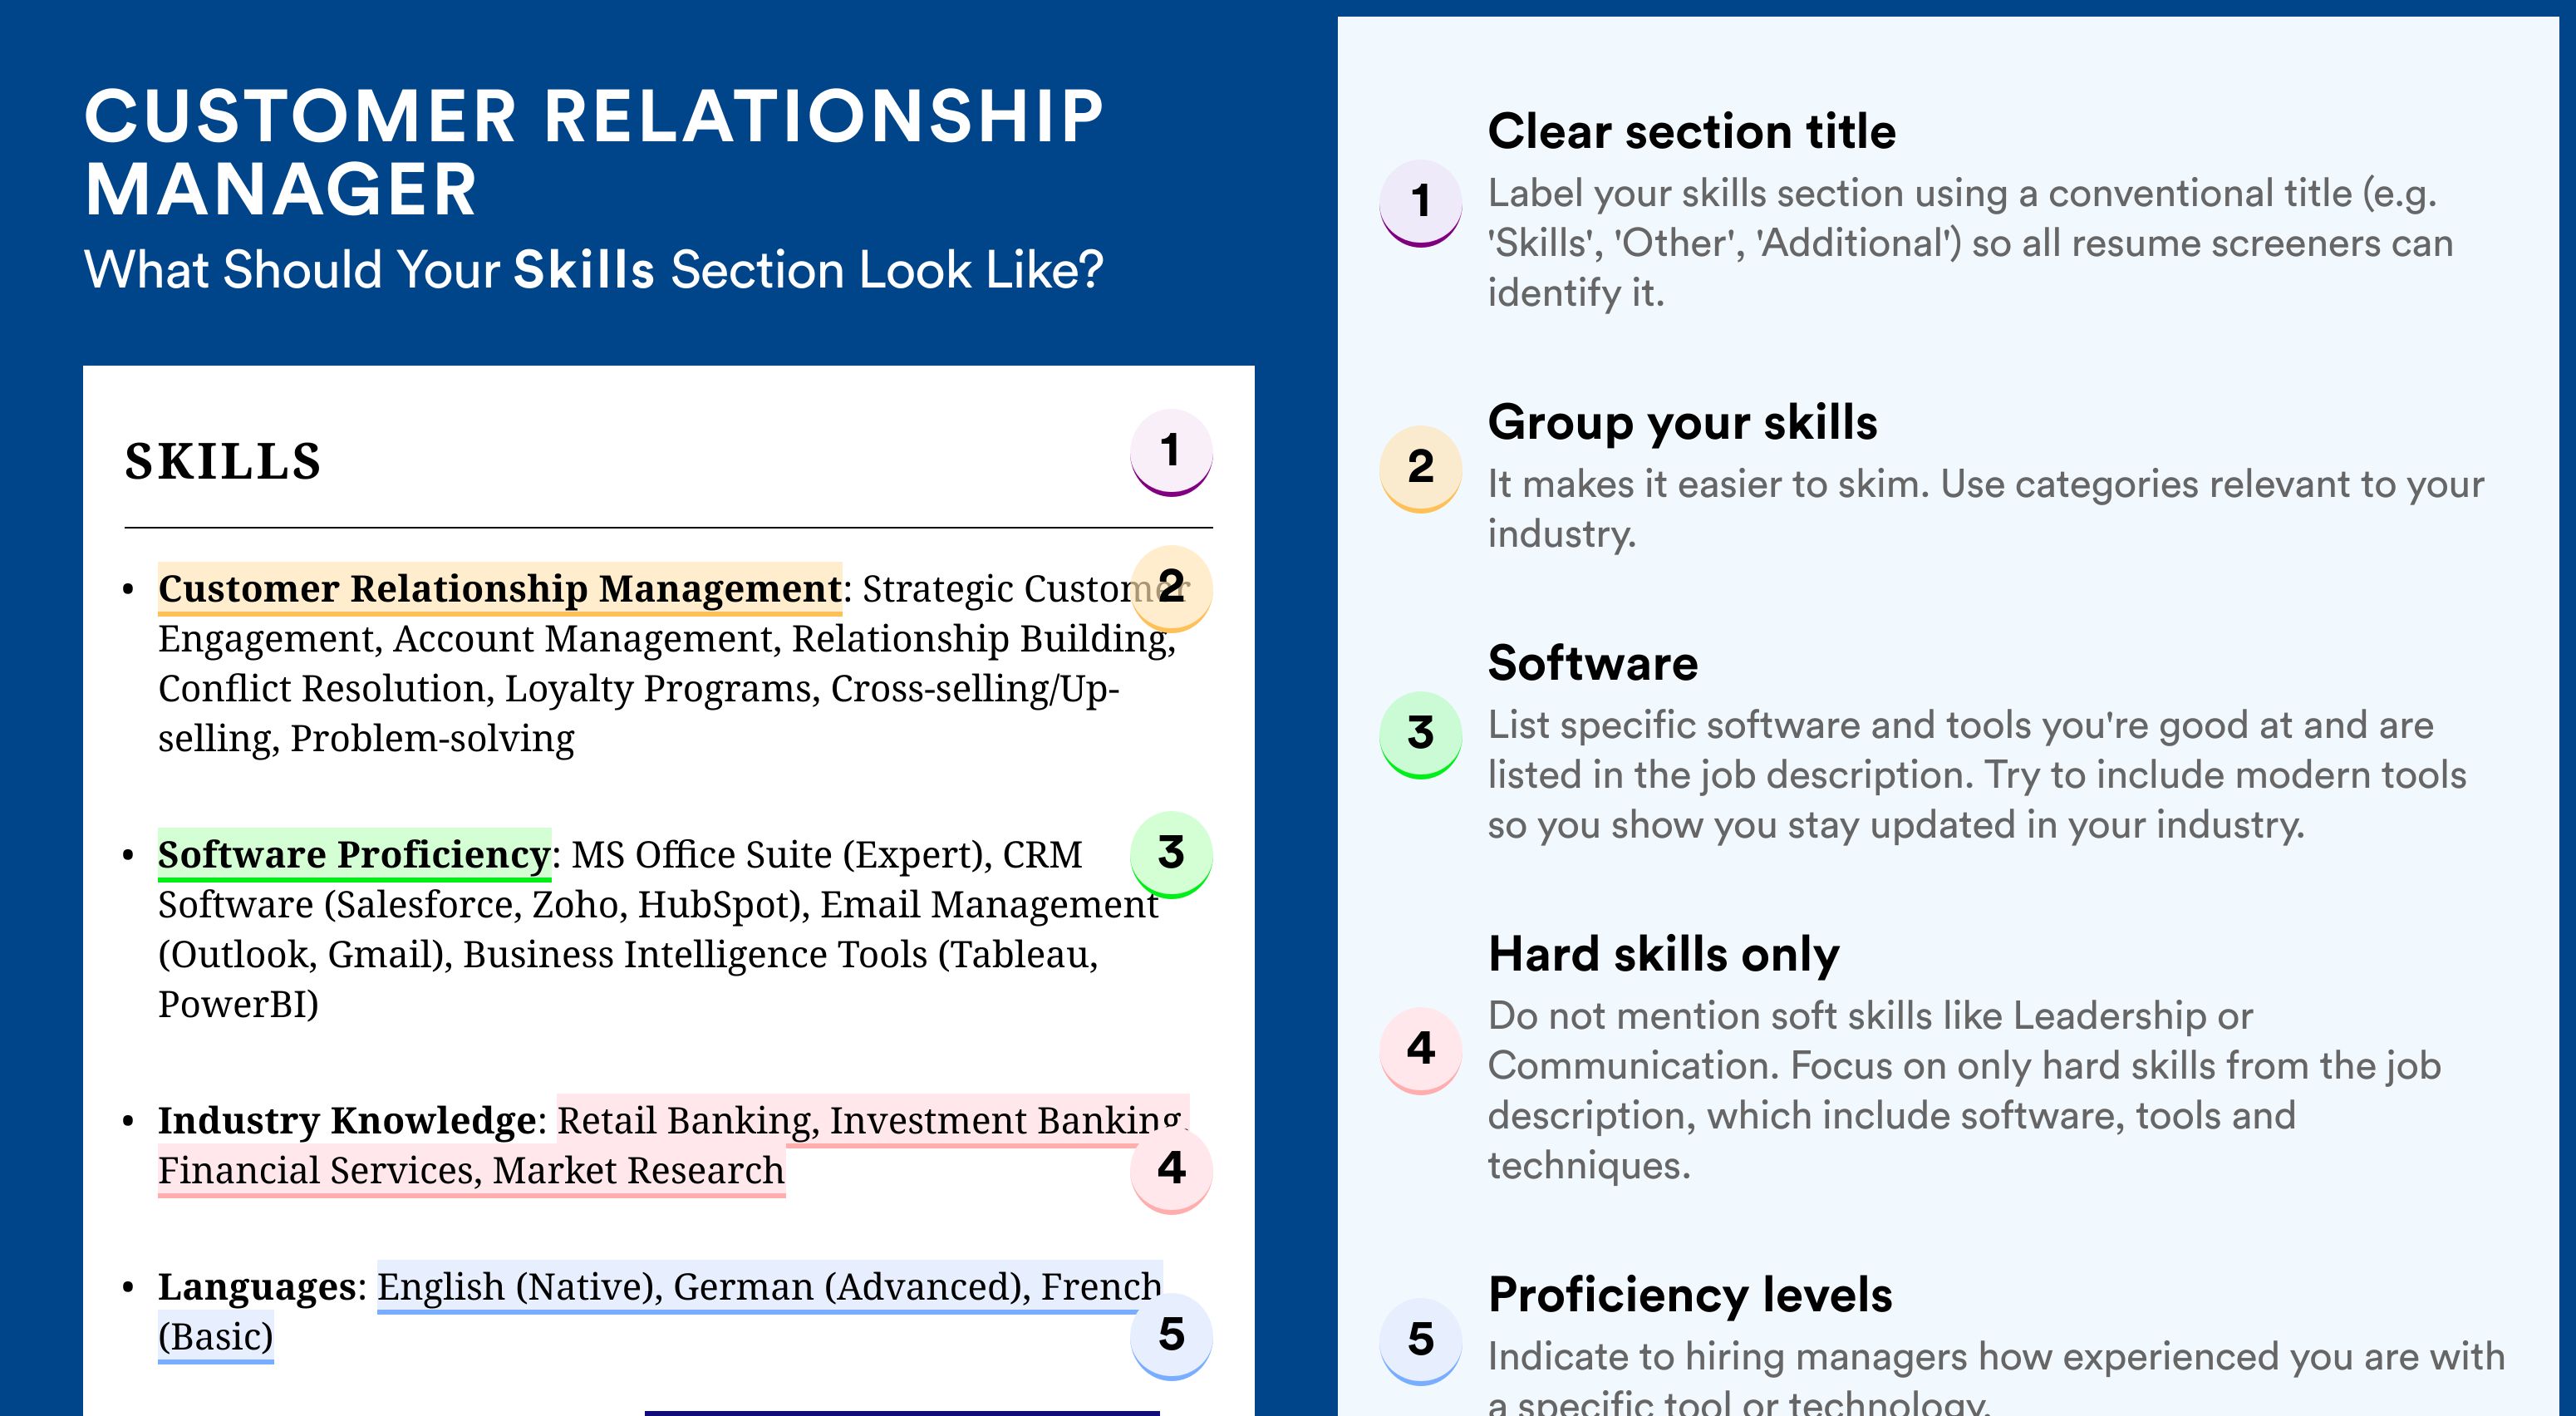The image size is (2576, 1416).
Task: Click the Hard skills only heading
Action: 1663,954
